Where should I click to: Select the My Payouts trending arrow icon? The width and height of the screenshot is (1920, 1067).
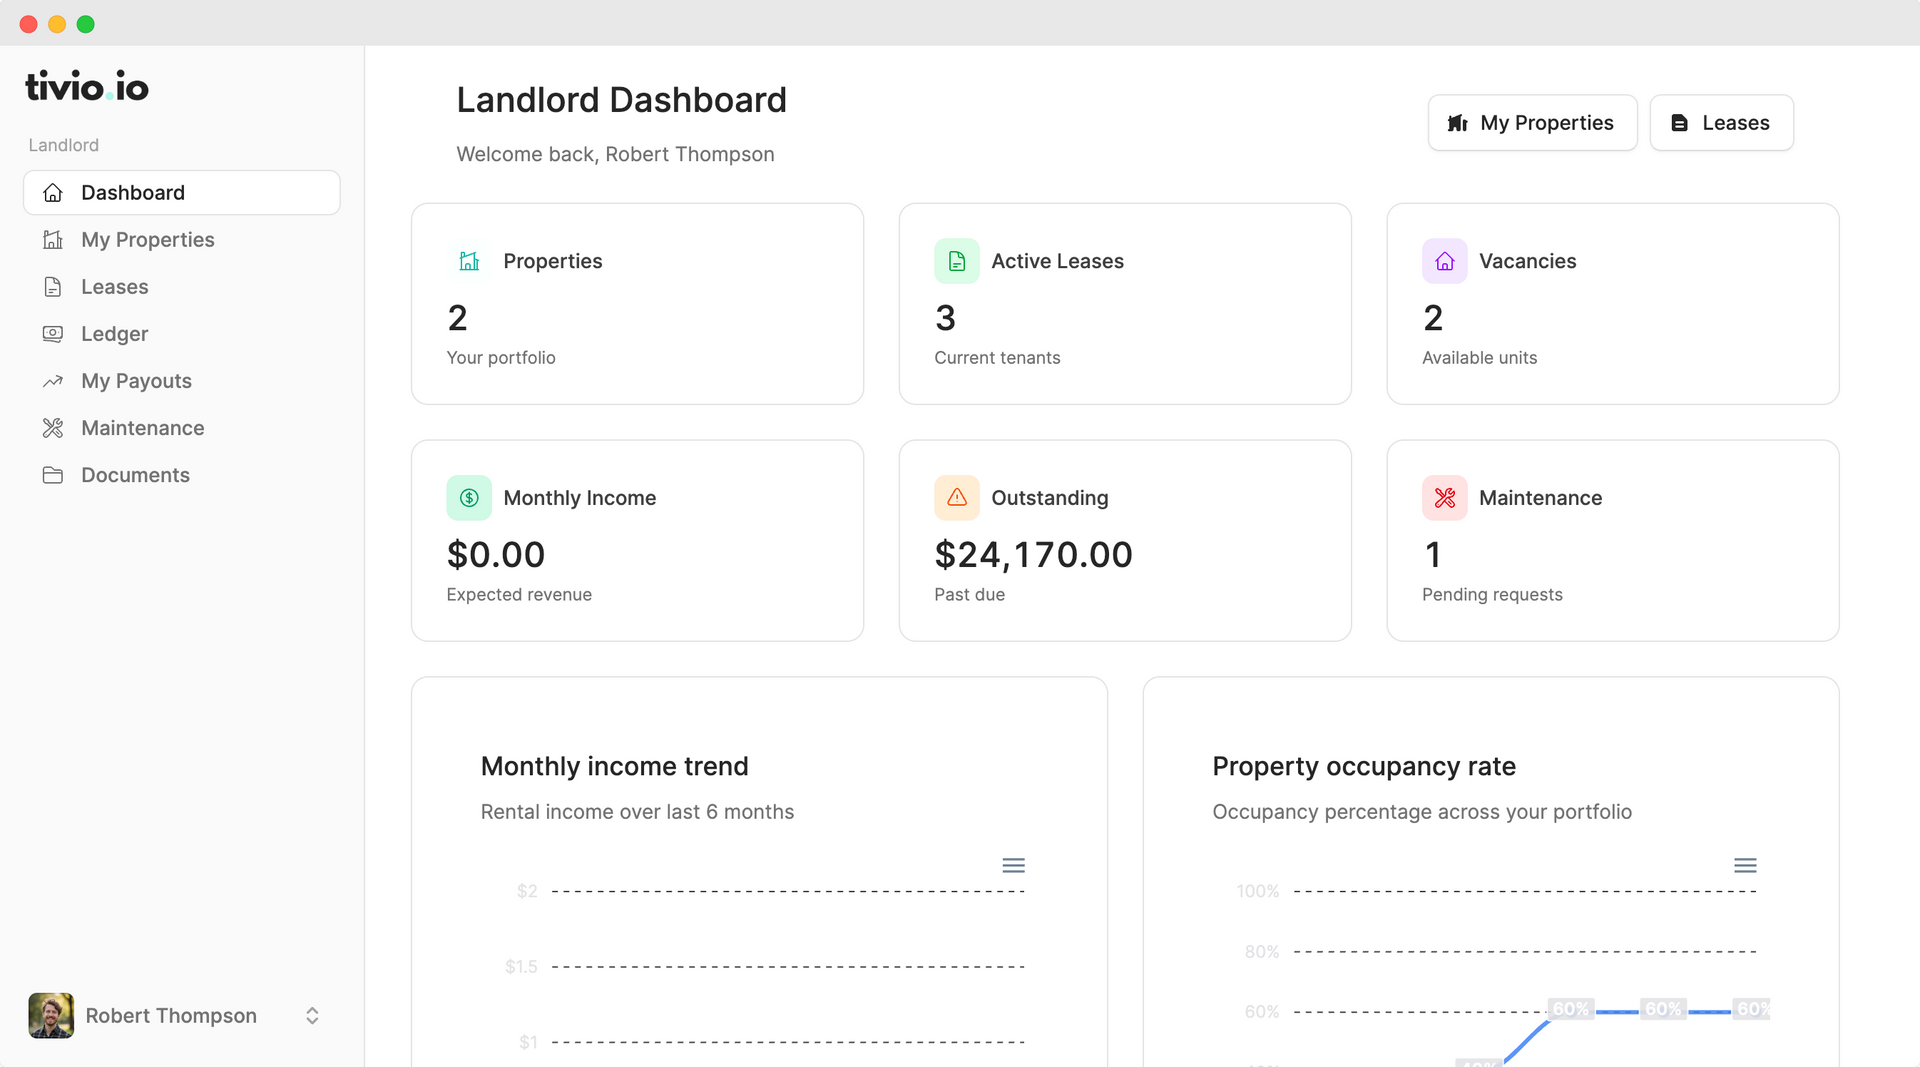[53, 380]
